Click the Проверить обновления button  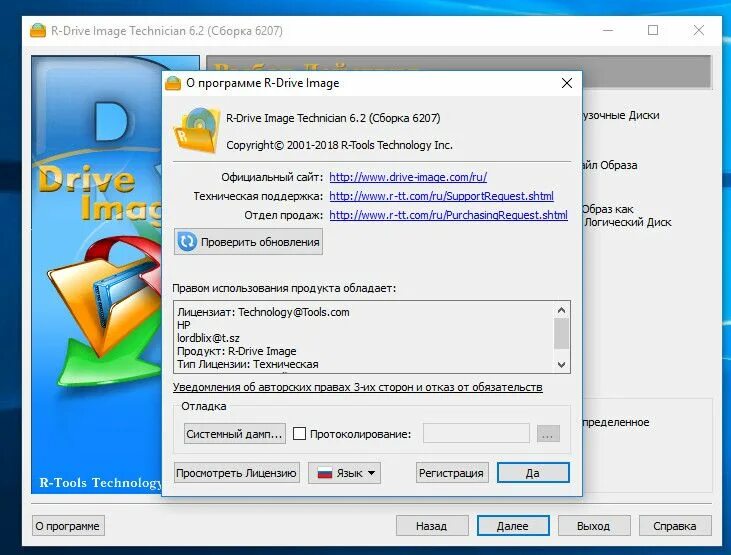pos(248,242)
